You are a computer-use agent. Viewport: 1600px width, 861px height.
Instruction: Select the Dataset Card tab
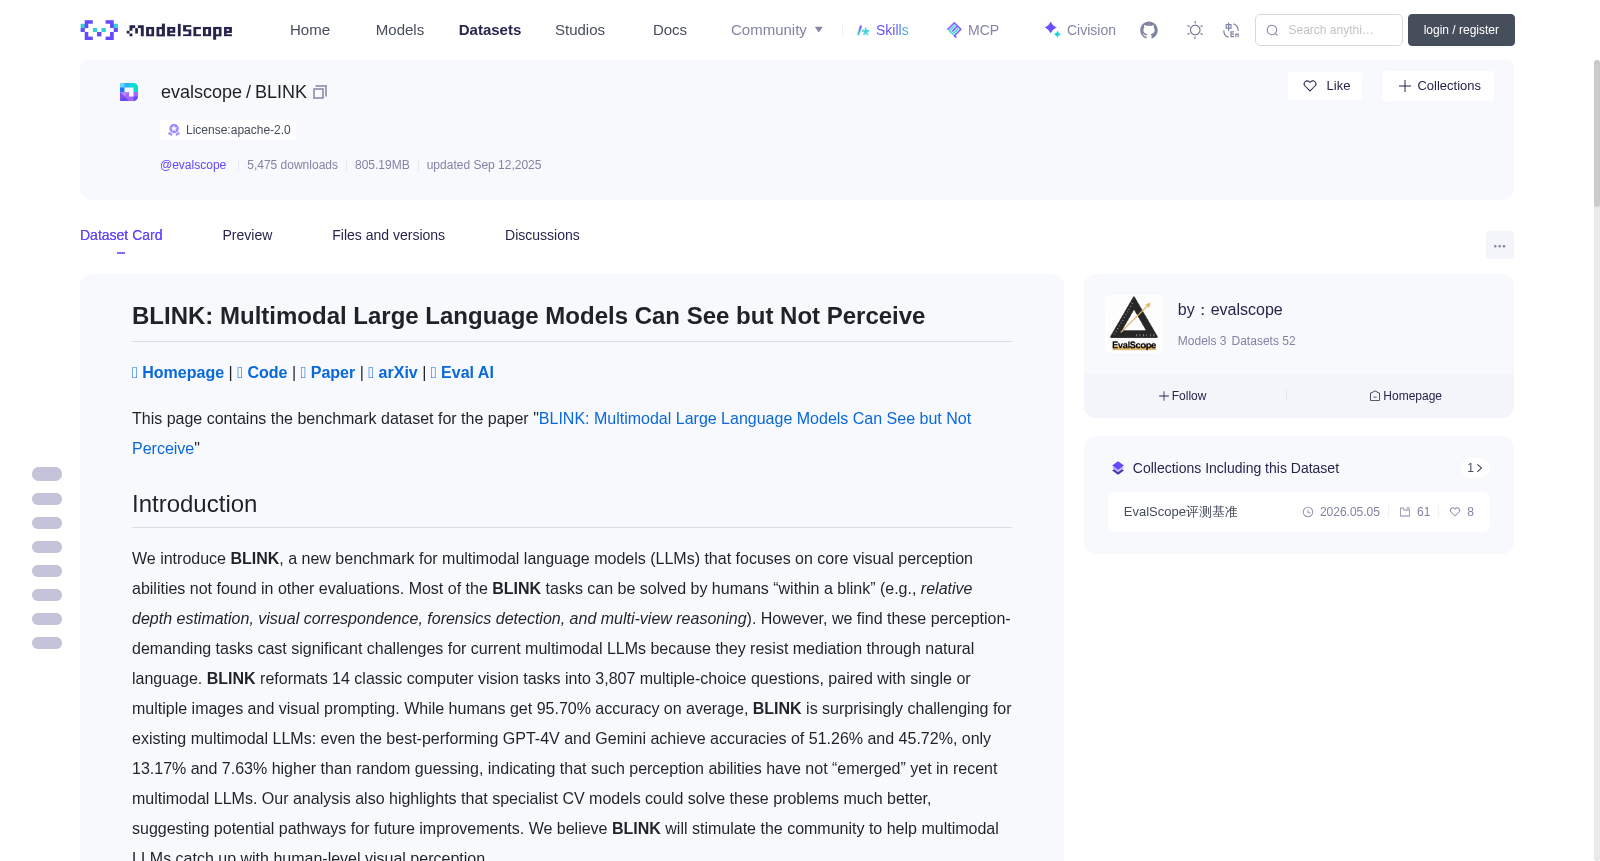pyautogui.click(x=121, y=235)
